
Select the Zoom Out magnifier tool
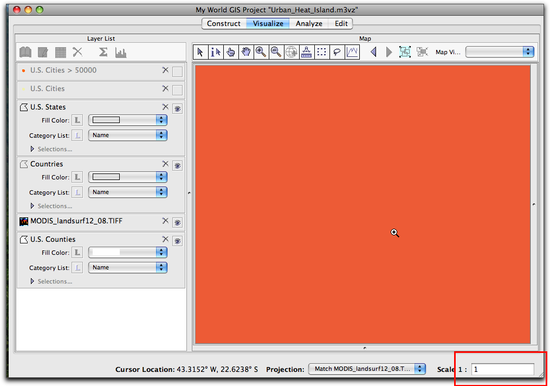pos(276,52)
